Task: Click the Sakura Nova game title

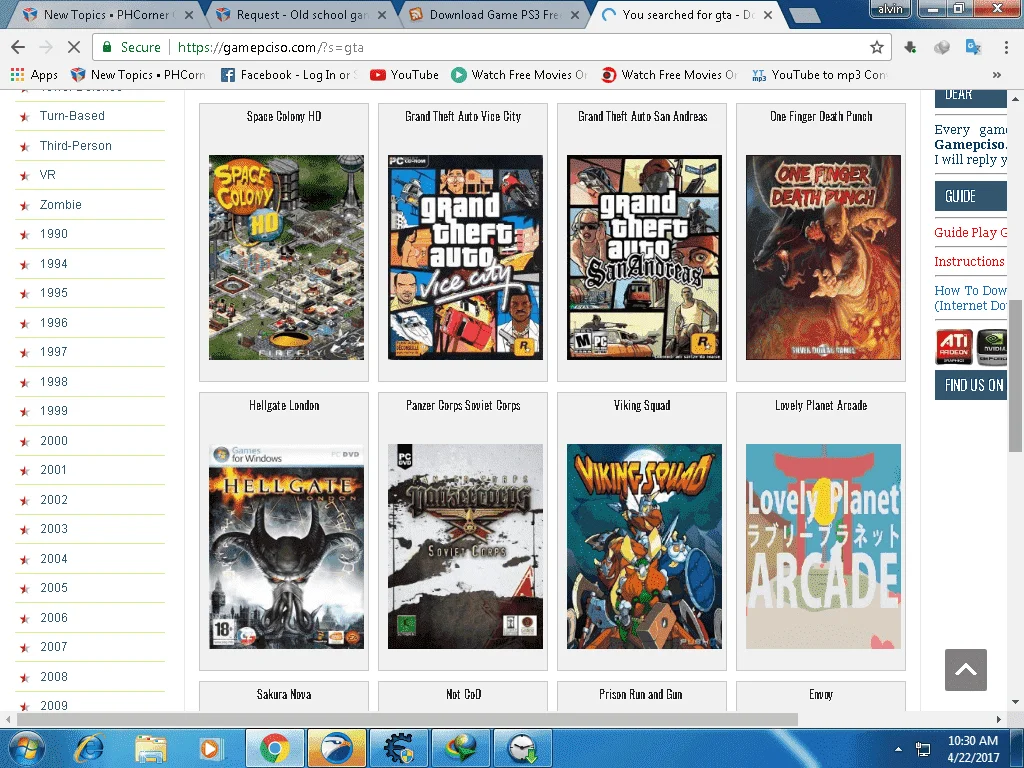Action: click(284, 694)
